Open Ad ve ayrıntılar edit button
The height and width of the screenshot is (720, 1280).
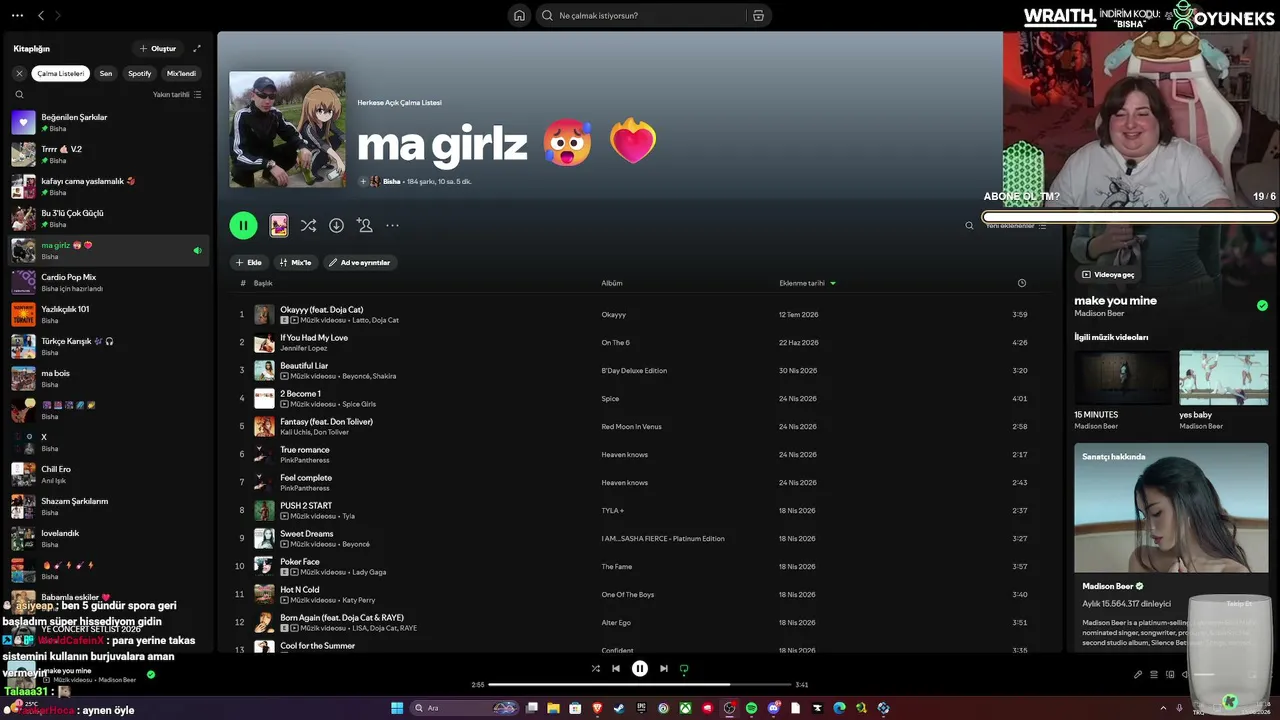(x=360, y=262)
